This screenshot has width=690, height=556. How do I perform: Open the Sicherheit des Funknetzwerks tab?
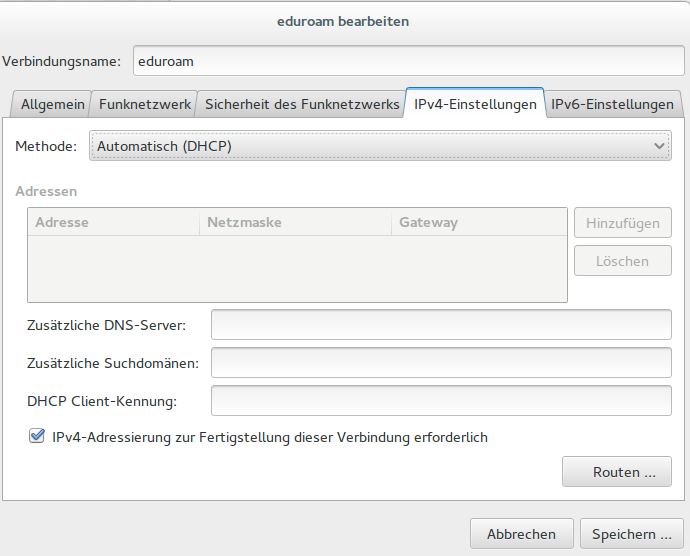(301, 104)
